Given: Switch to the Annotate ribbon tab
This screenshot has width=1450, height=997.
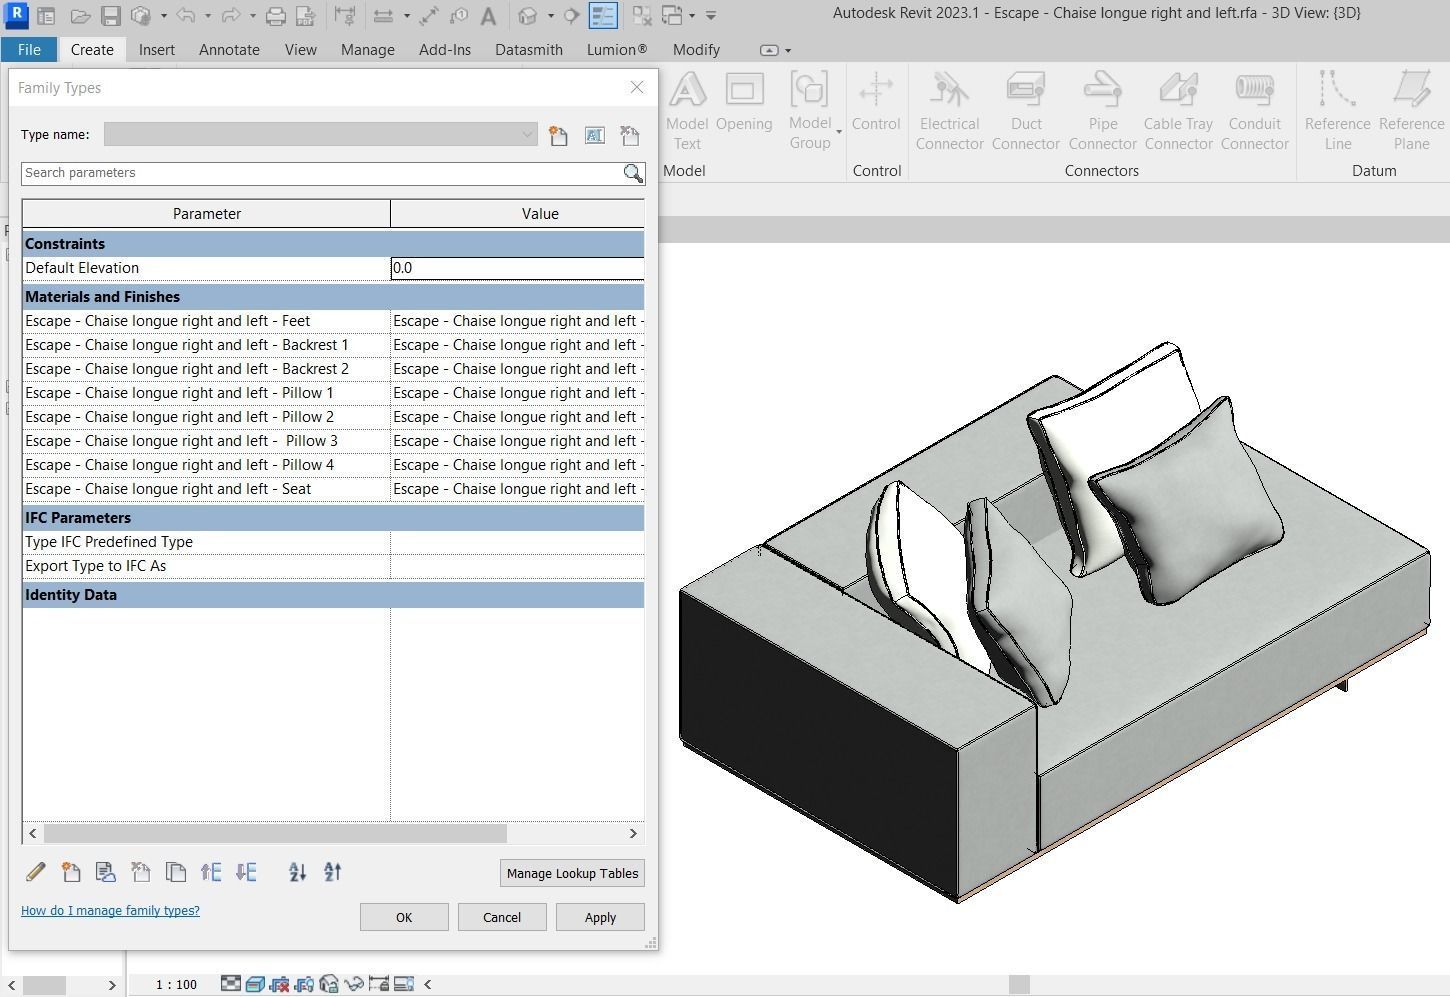Looking at the screenshot, I should click(x=229, y=50).
